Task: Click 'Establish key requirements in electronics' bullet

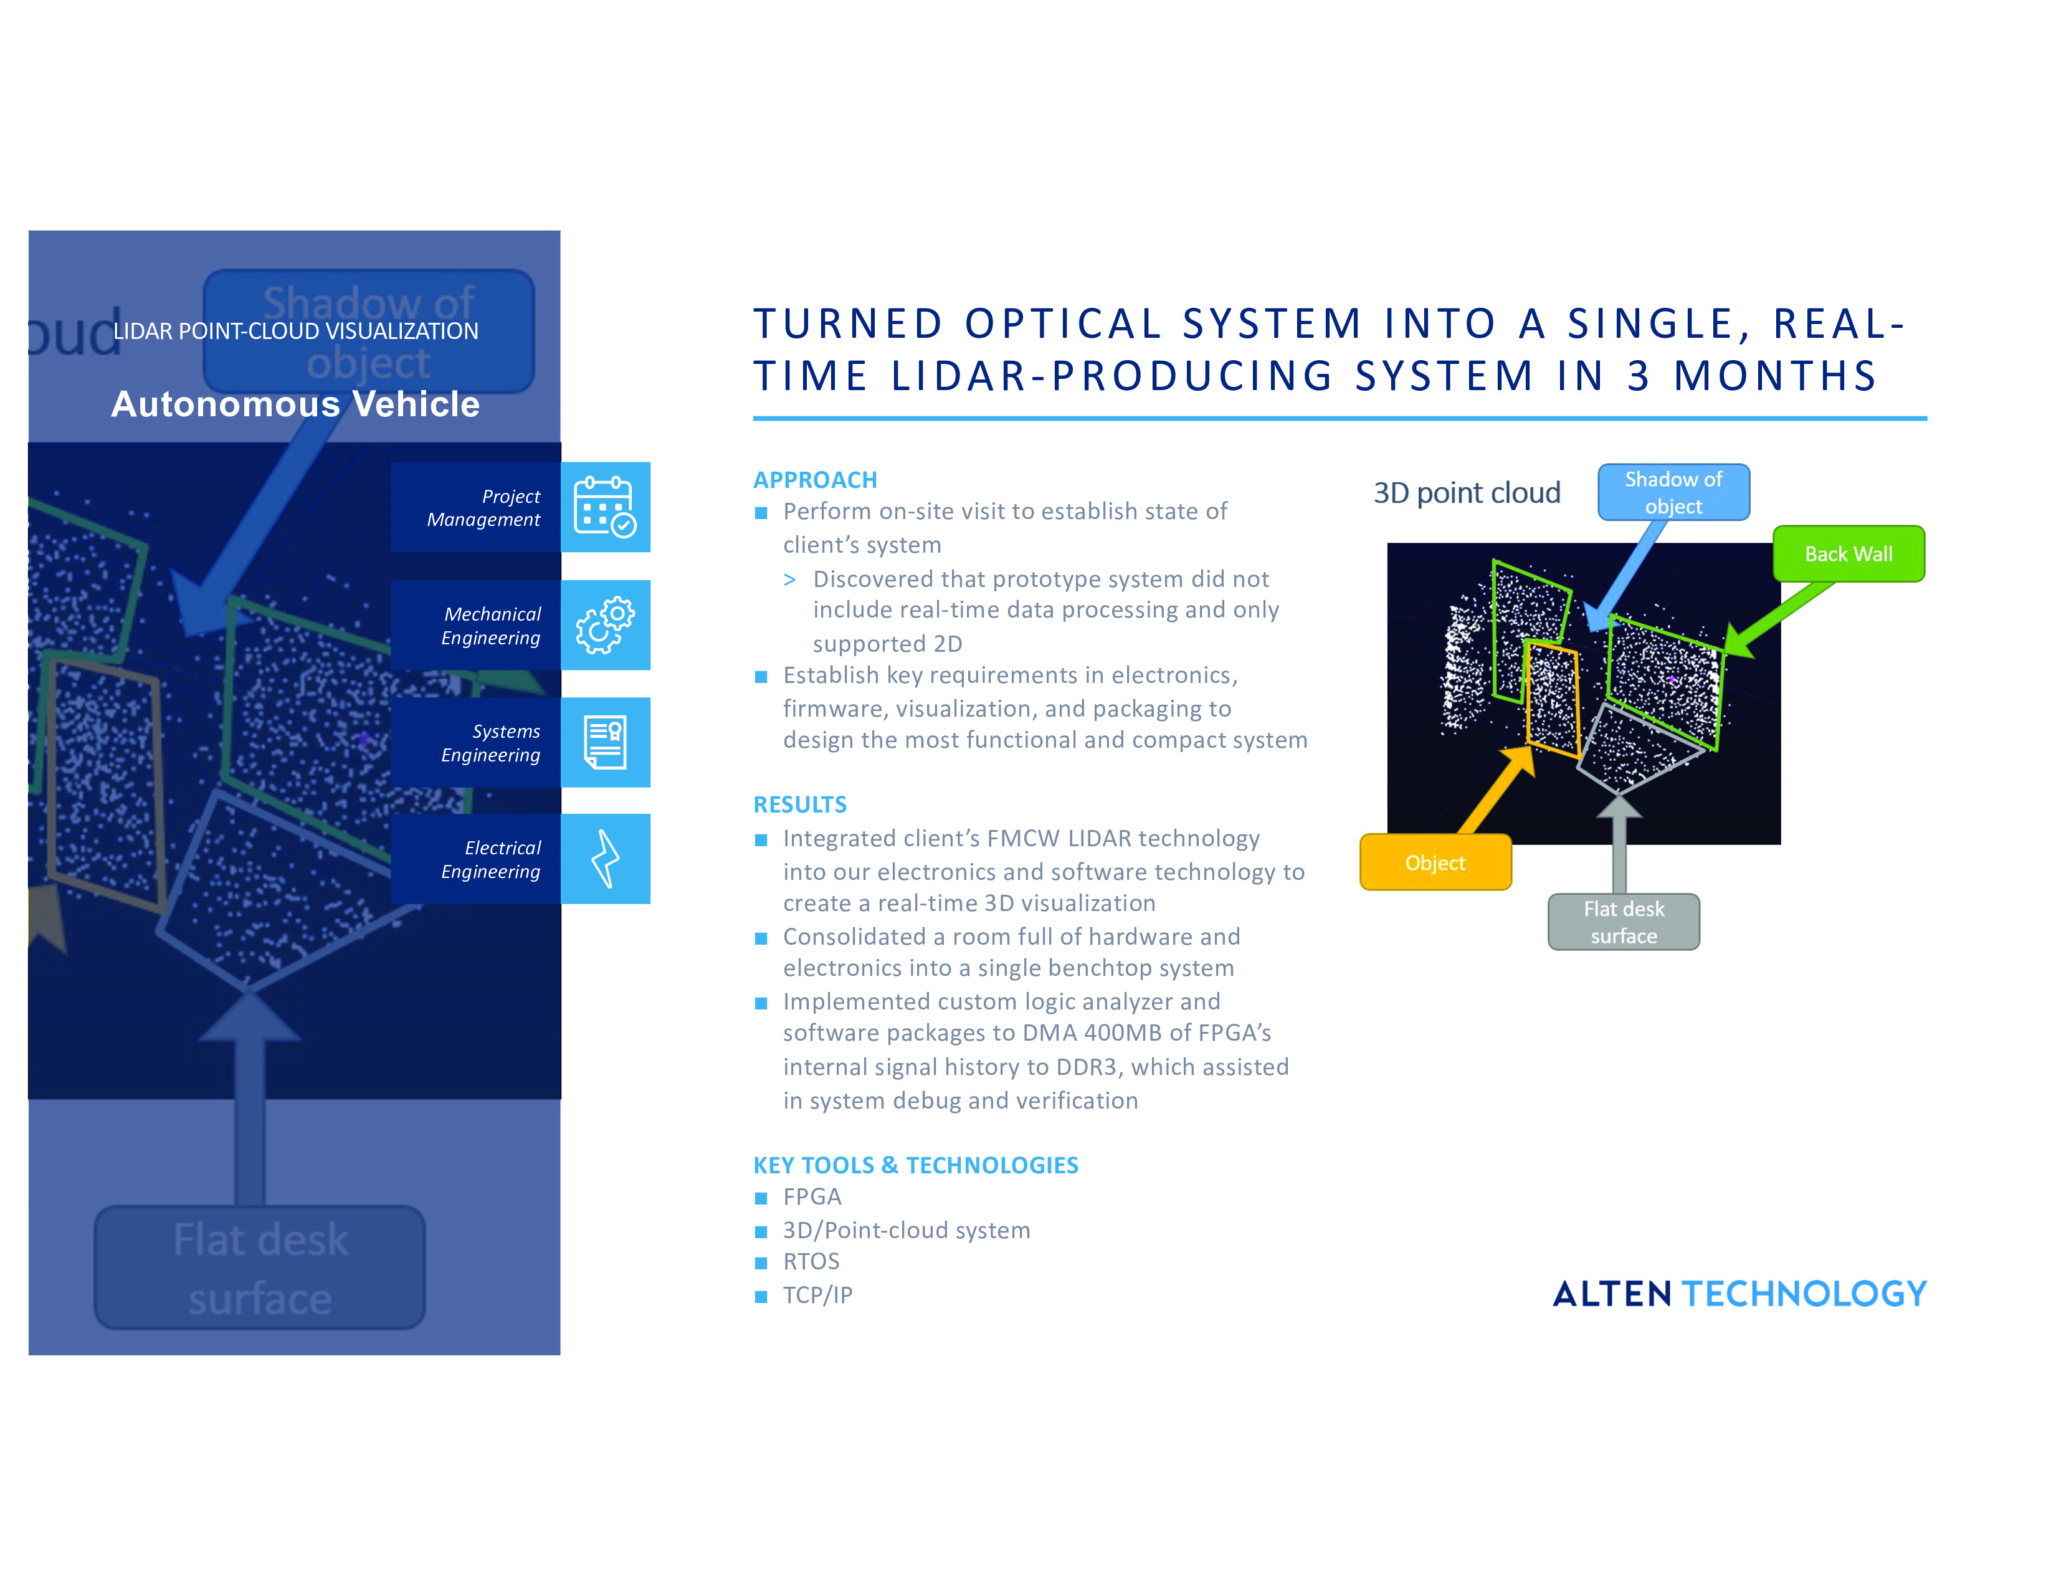Action: (1045, 708)
